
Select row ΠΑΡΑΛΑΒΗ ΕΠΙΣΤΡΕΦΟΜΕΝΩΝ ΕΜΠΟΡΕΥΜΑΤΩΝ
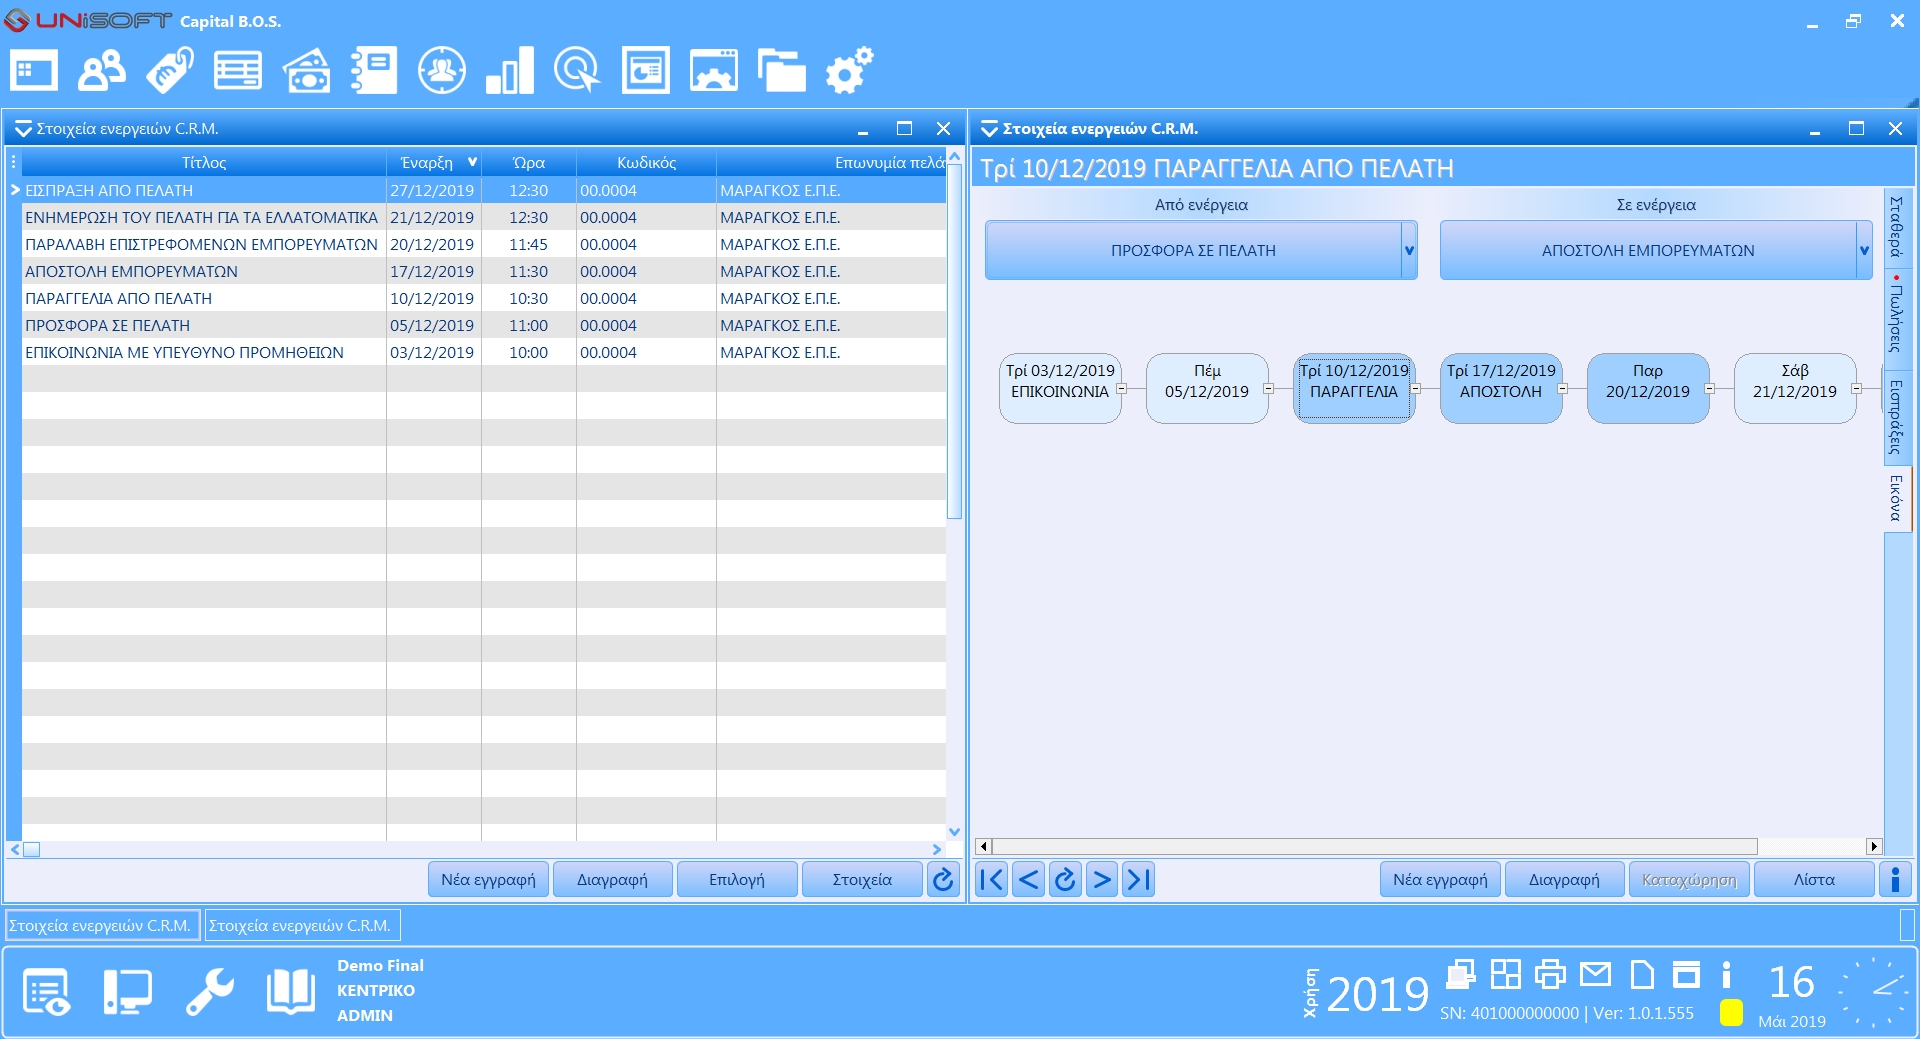[x=484, y=244]
